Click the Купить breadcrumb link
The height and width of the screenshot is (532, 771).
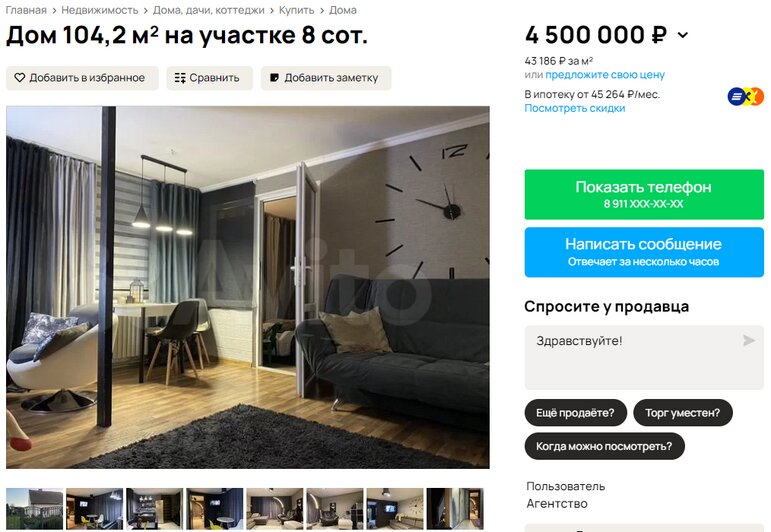point(297,10)
